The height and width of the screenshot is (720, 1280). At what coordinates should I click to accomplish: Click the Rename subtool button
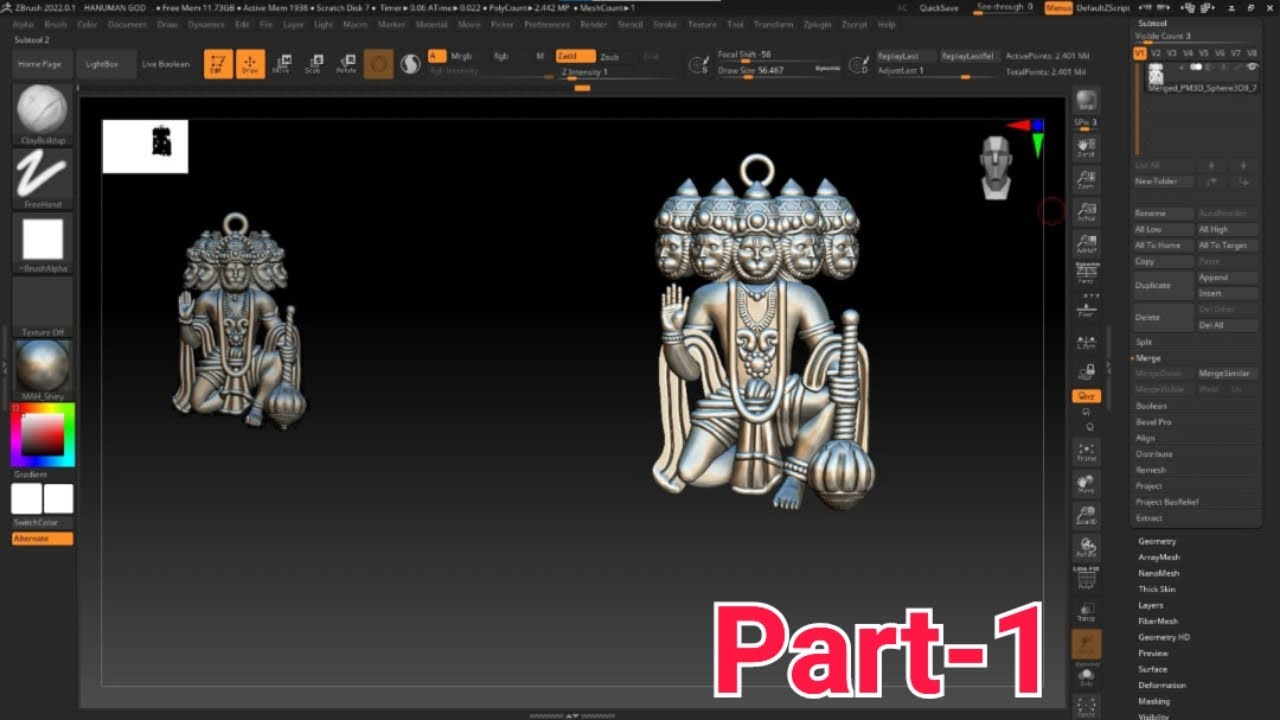click(x=1163, y=213)
